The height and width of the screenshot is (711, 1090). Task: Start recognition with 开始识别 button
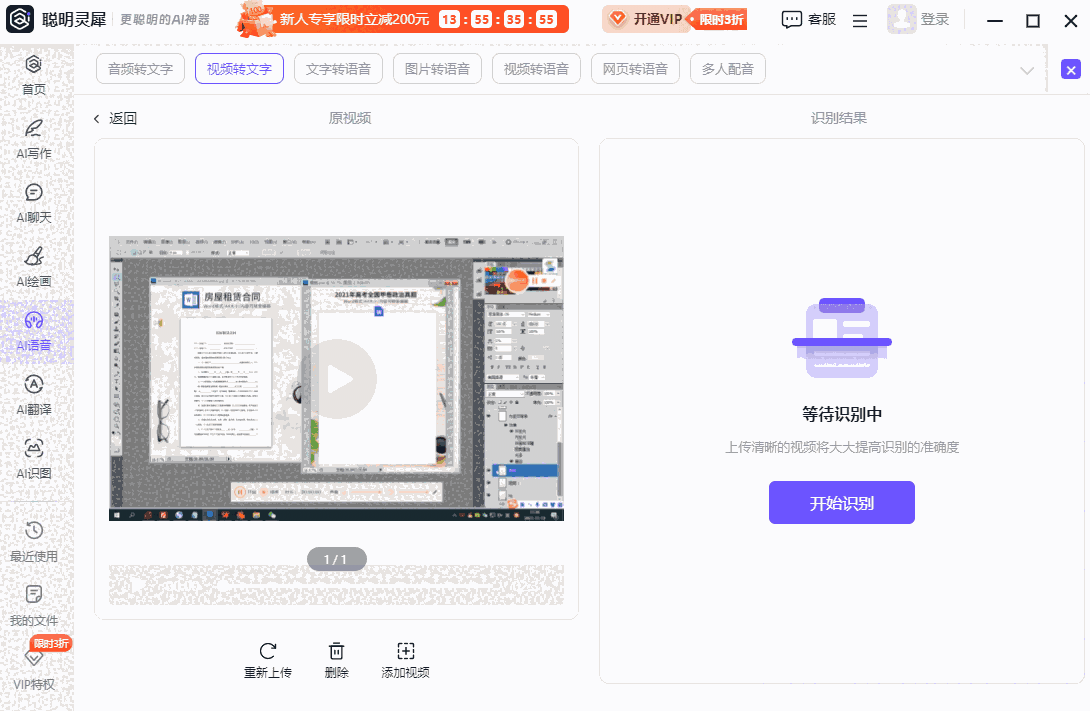coord(841,502)
